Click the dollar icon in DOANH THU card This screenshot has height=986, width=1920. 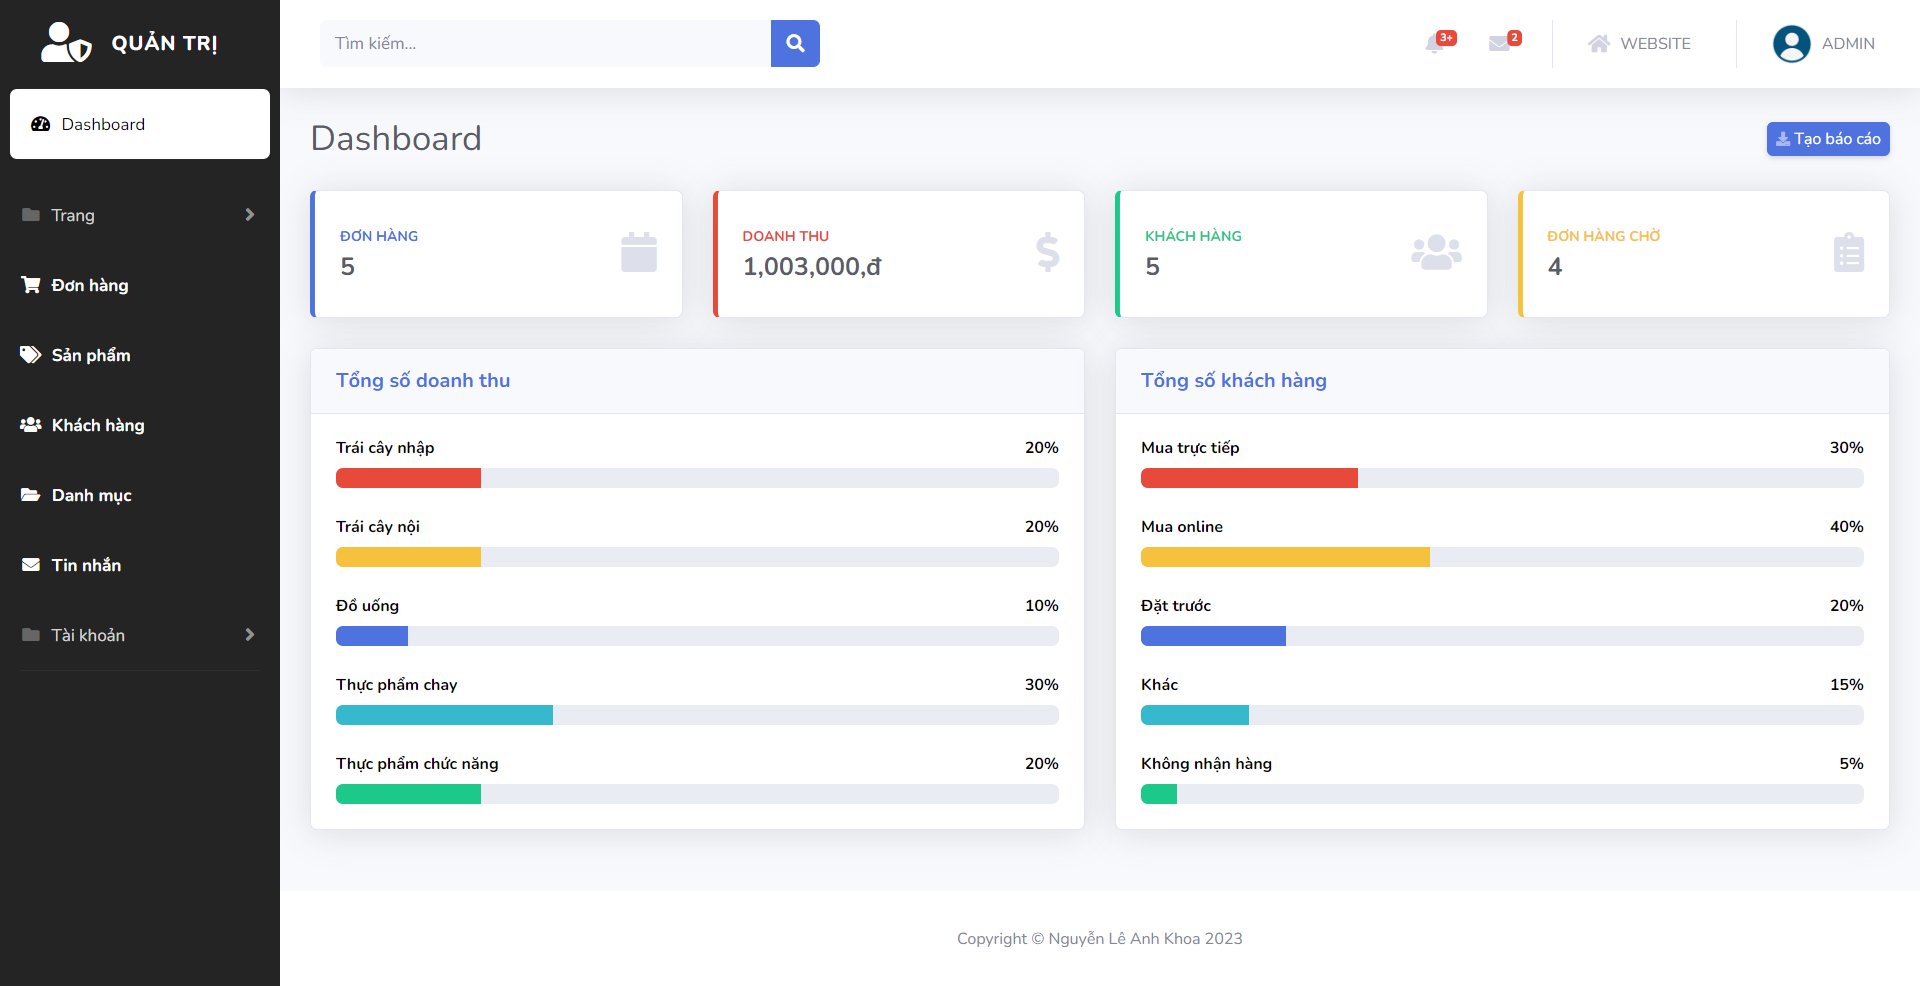(x=1047, y=252)
